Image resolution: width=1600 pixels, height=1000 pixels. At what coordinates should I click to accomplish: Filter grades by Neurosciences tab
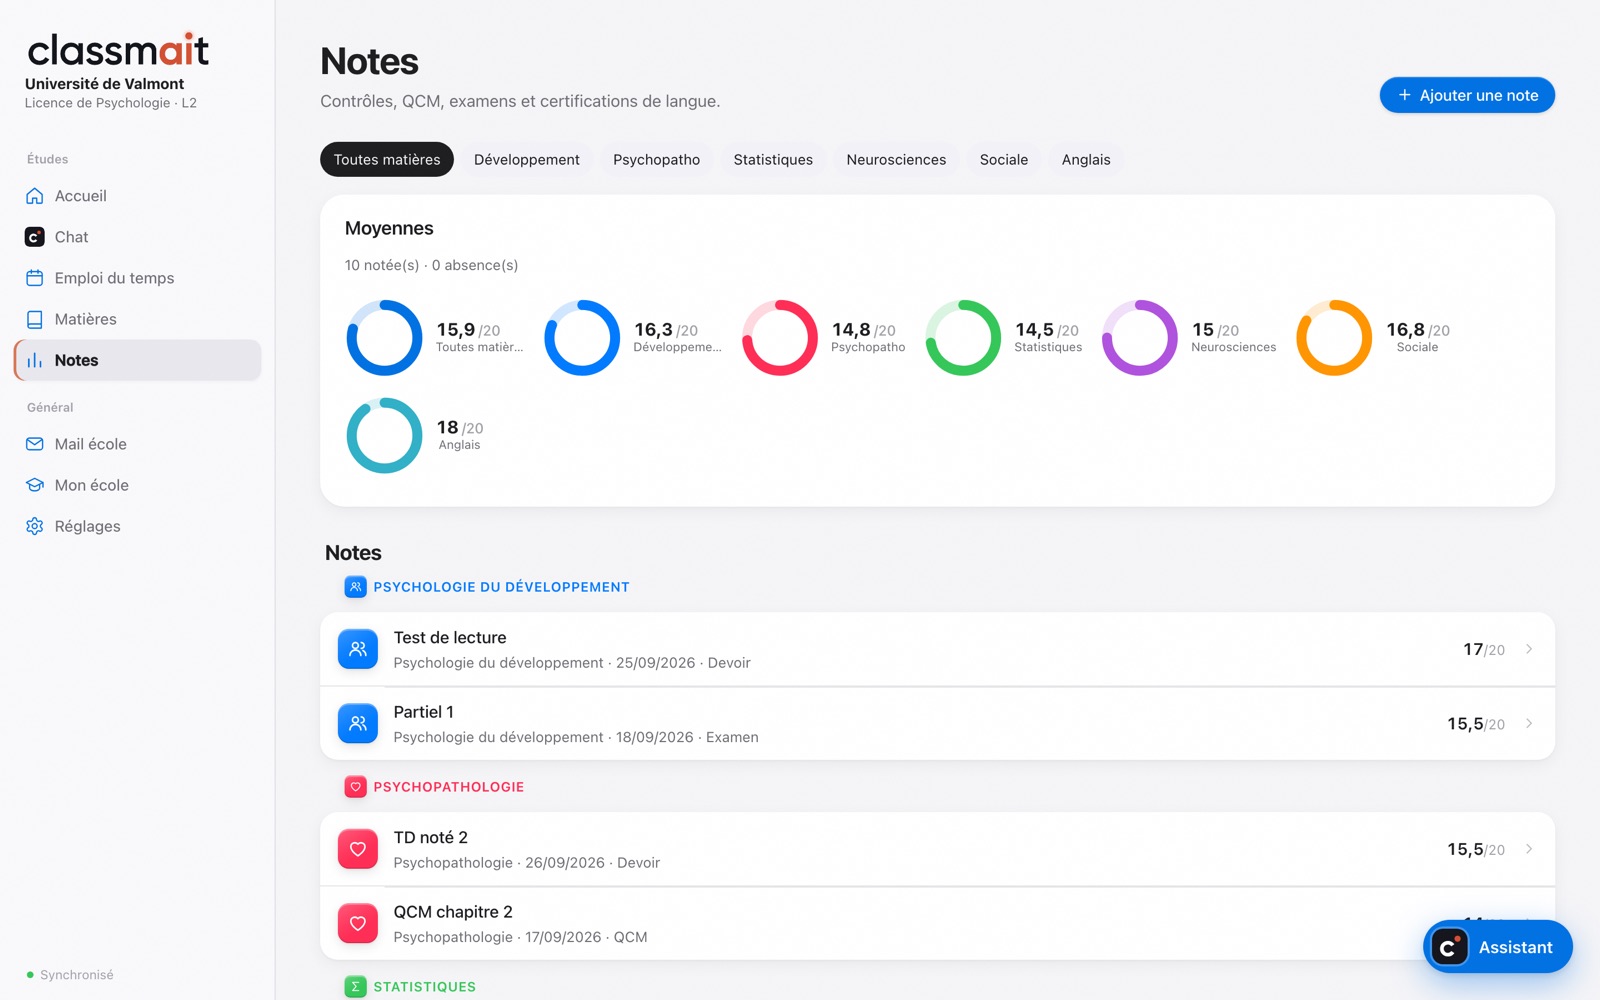pos(896,159)
